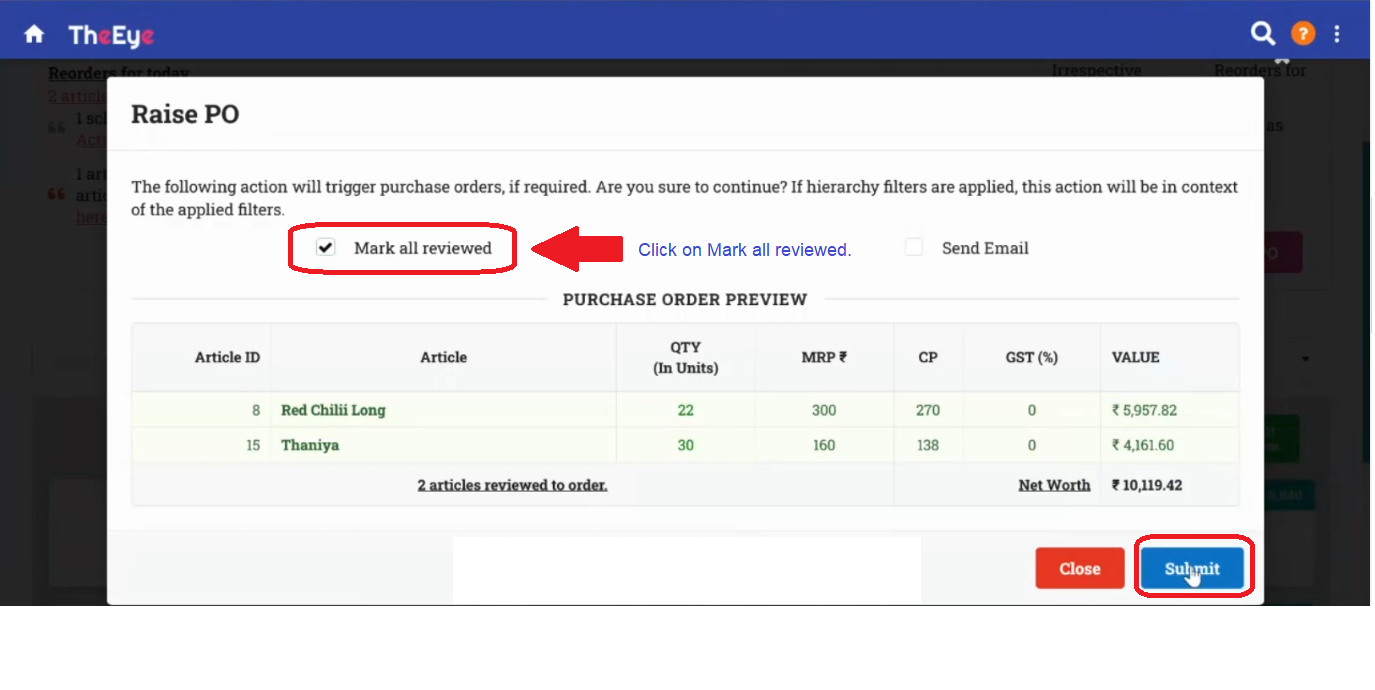Click the Article column header

(444, 357)
